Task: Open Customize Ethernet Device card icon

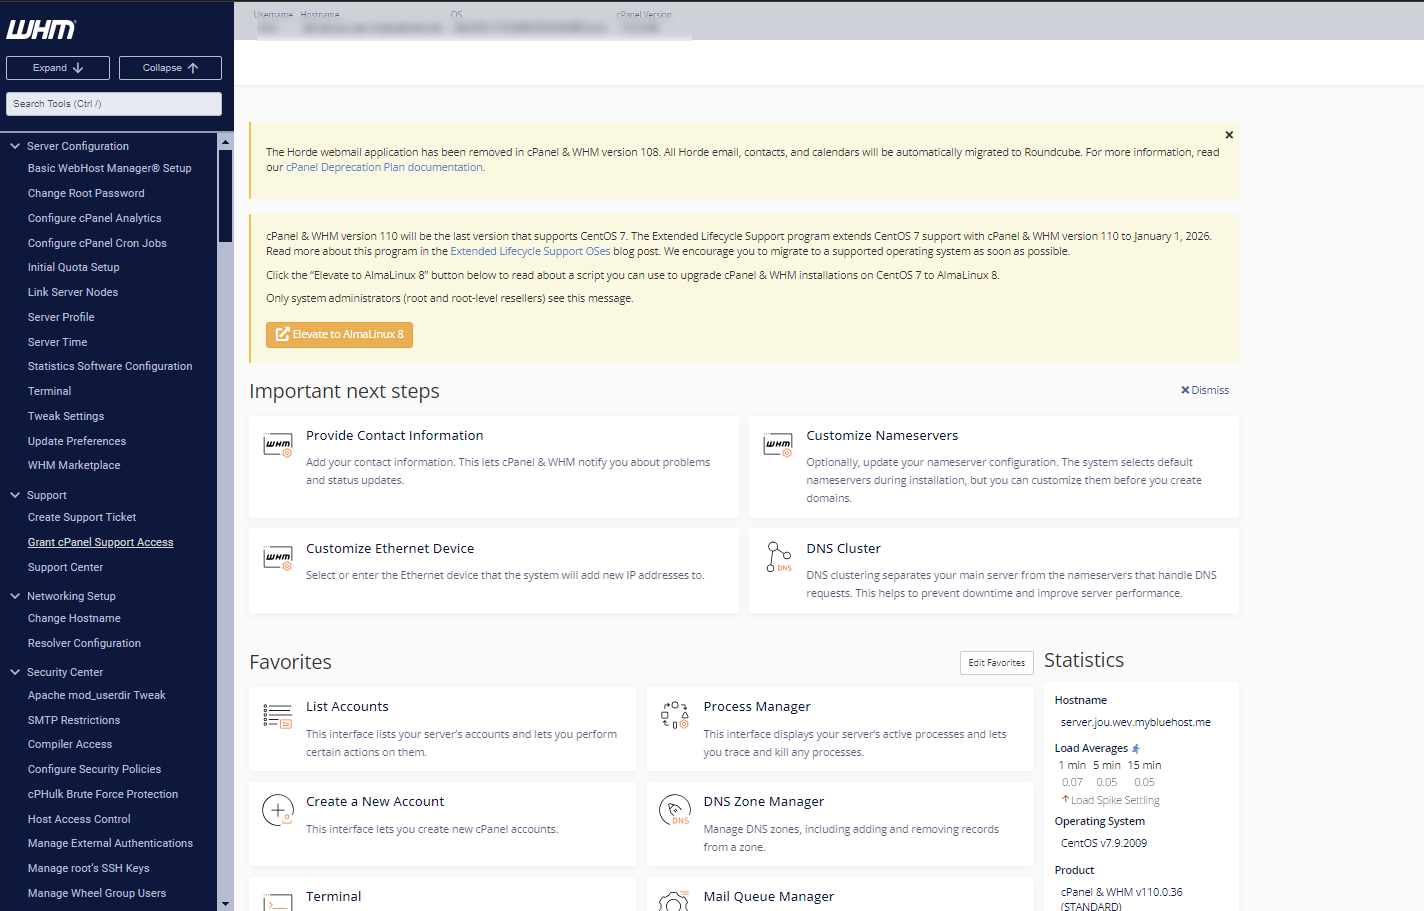Action: coord(278,559)
